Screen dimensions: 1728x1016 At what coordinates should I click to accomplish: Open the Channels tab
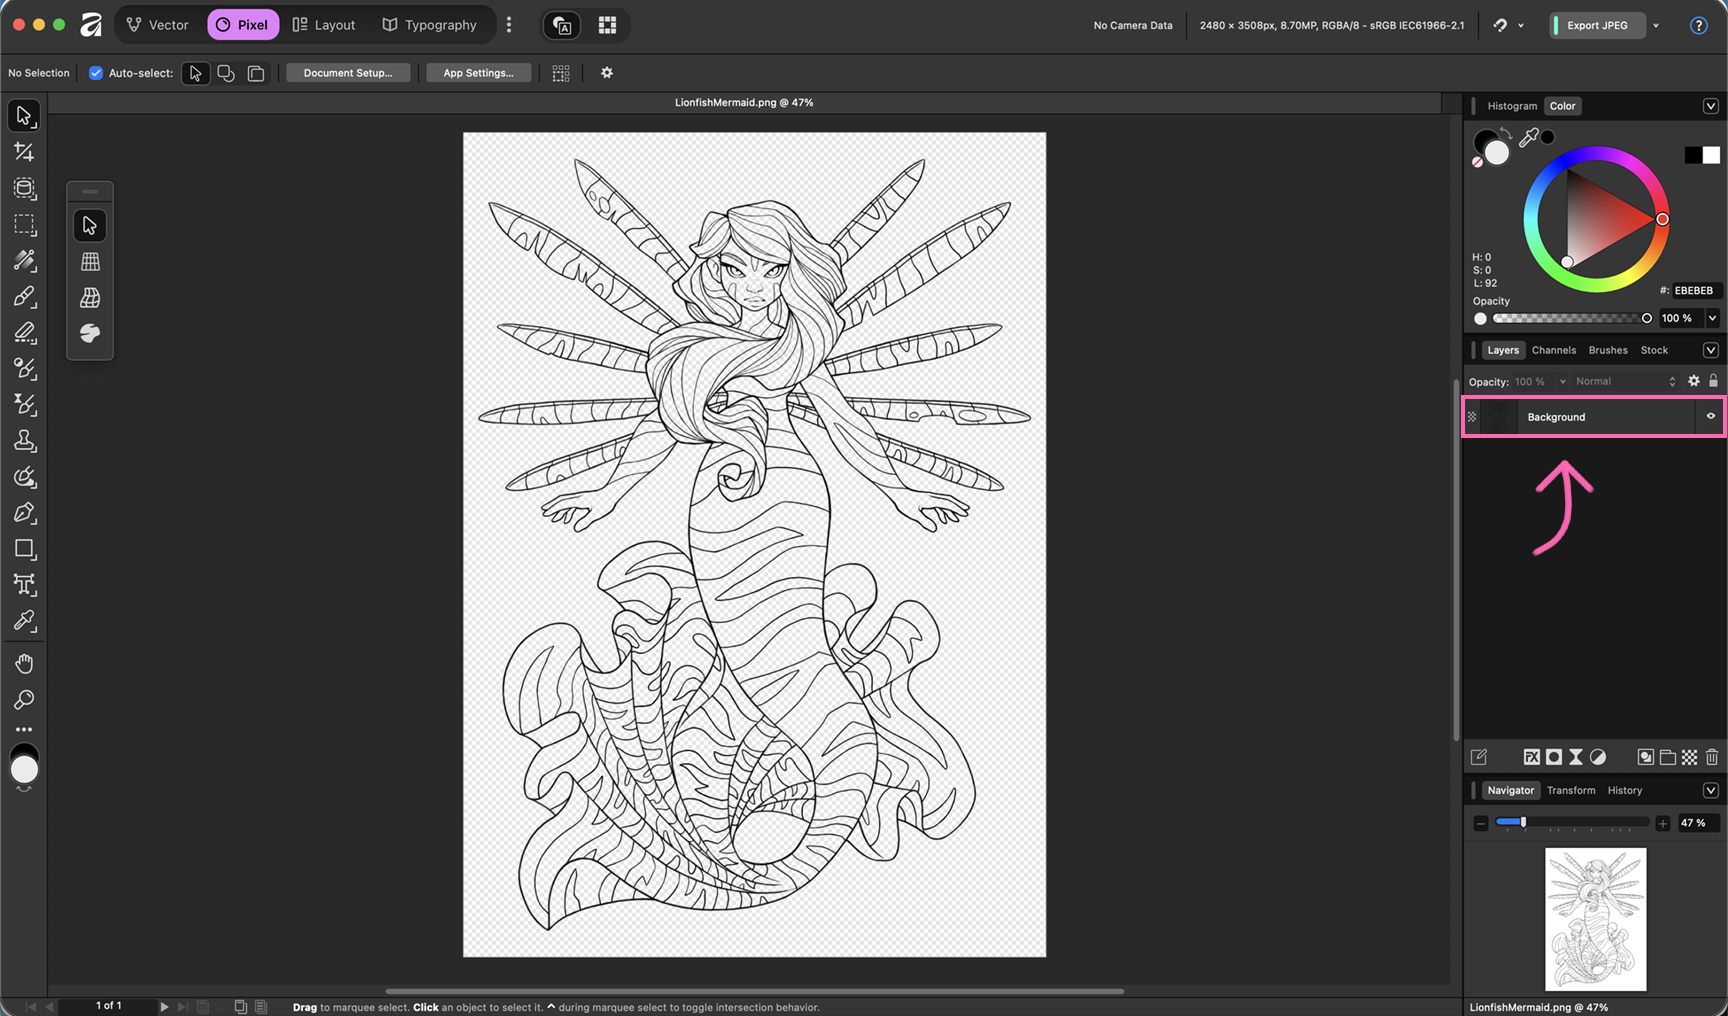(1553, 350)
